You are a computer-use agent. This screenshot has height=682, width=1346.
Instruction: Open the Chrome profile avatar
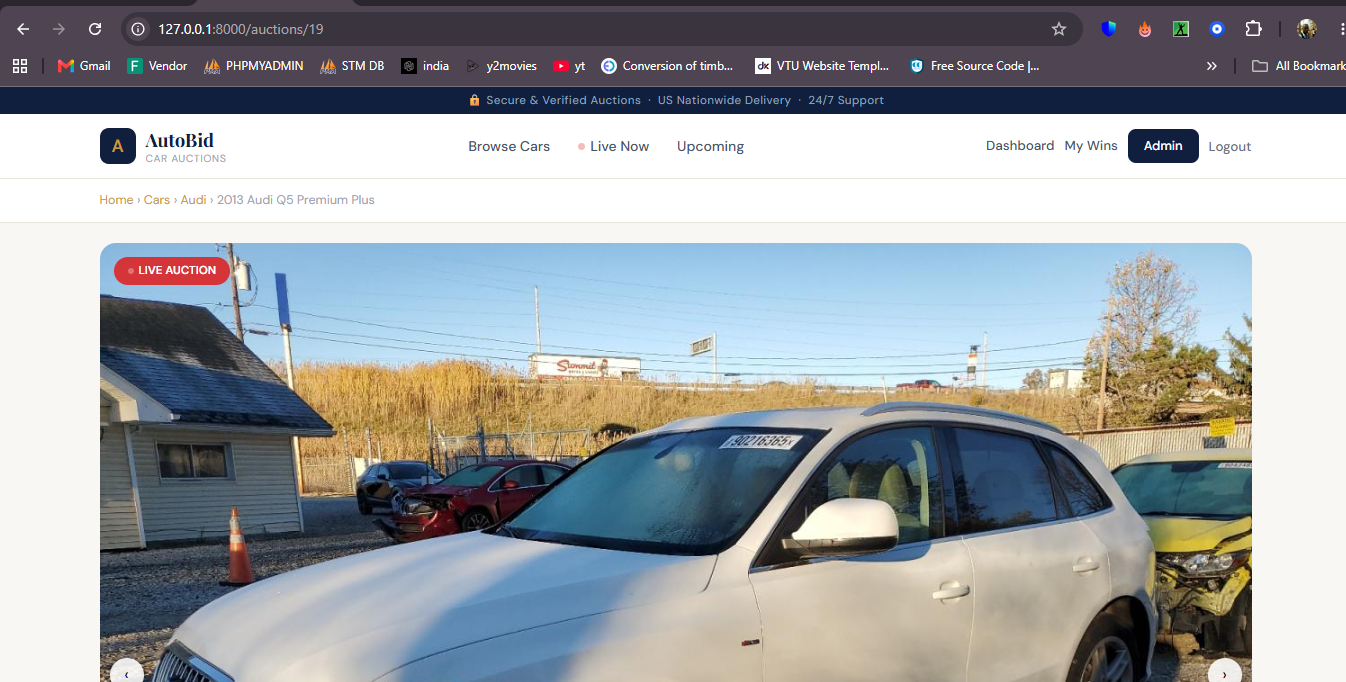click(x=1307, y=29)
